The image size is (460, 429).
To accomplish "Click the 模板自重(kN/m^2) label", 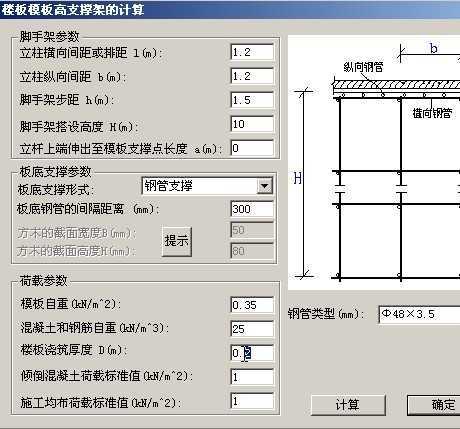I will coord(70,304).
